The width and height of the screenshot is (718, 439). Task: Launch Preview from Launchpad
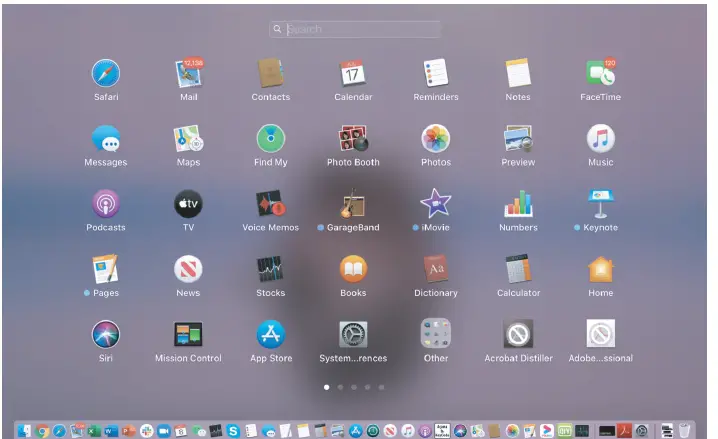518,138
